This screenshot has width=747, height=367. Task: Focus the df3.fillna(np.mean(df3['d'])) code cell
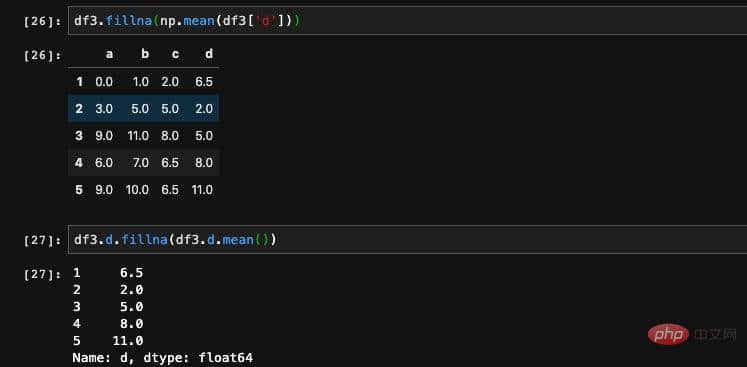tap(407, 21)
